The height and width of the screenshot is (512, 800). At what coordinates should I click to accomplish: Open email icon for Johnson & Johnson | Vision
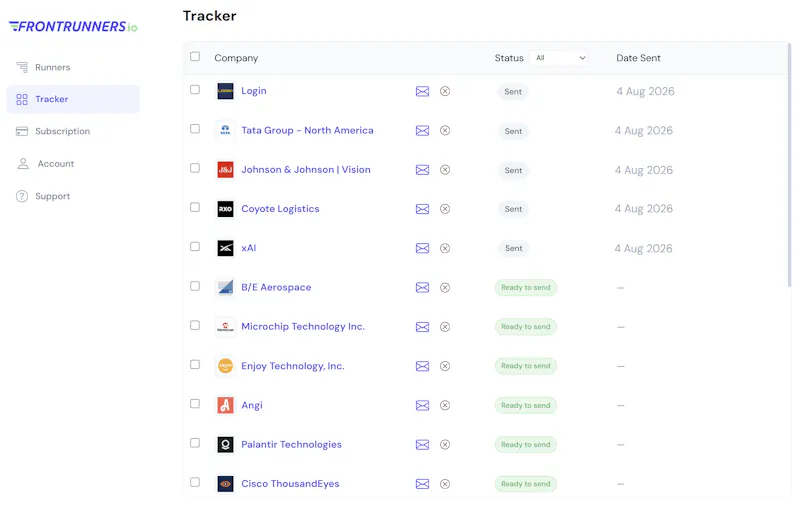click(422, 170)
